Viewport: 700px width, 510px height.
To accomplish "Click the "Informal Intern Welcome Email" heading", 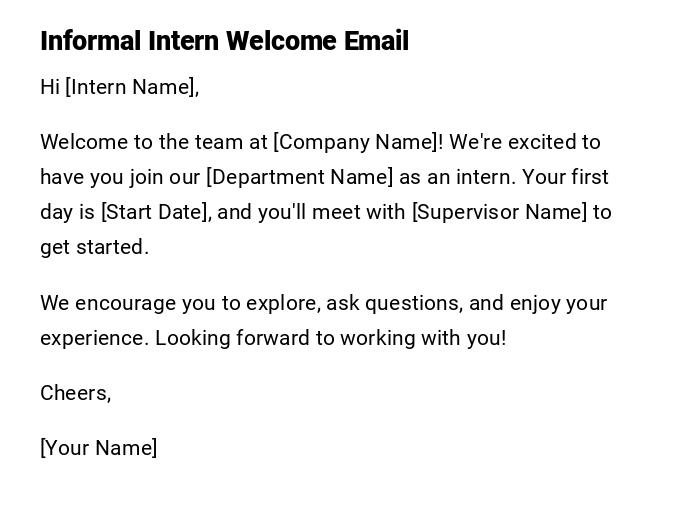I will pos(224,41).
